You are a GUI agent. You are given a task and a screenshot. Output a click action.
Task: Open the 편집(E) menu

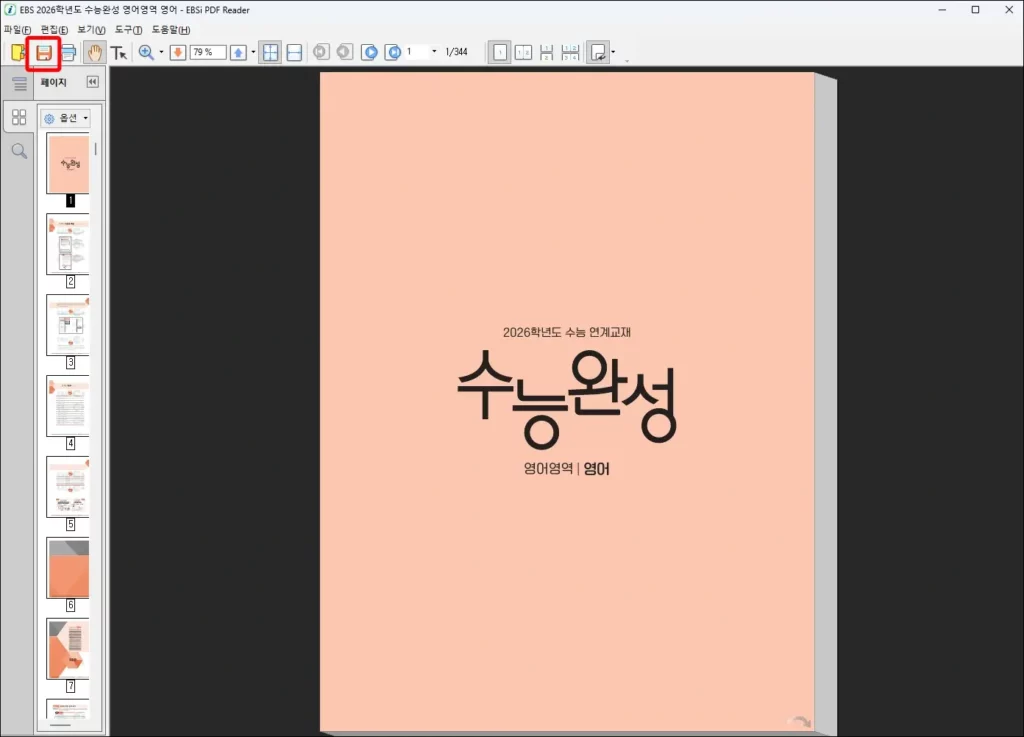(54, 30)
